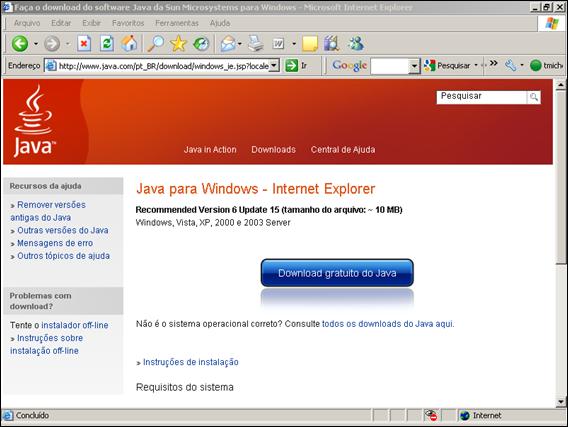The width and height of the screenshot is (568, 427).
Task: Open the Instruções de instalação link
Action: click(191, 362)
